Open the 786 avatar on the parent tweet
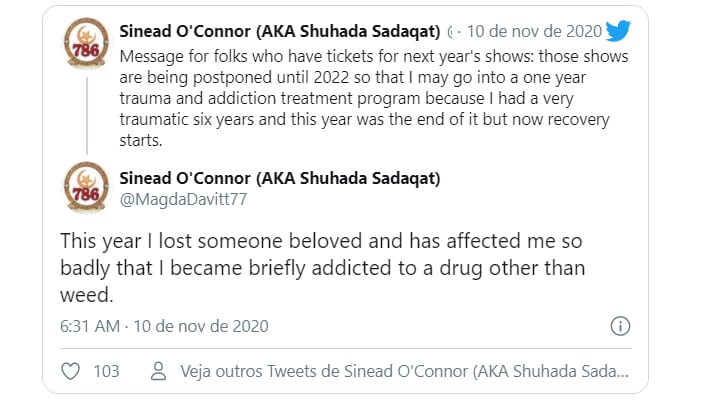This screenshot has height=412, width=704. pos(87,44)
